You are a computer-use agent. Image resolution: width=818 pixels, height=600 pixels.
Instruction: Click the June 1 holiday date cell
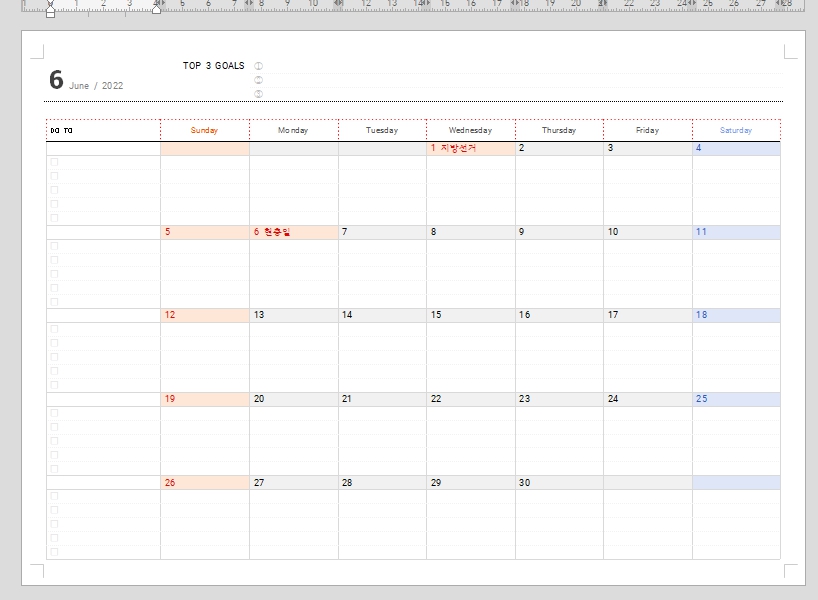pyautogui.click(x=471, y=148)
